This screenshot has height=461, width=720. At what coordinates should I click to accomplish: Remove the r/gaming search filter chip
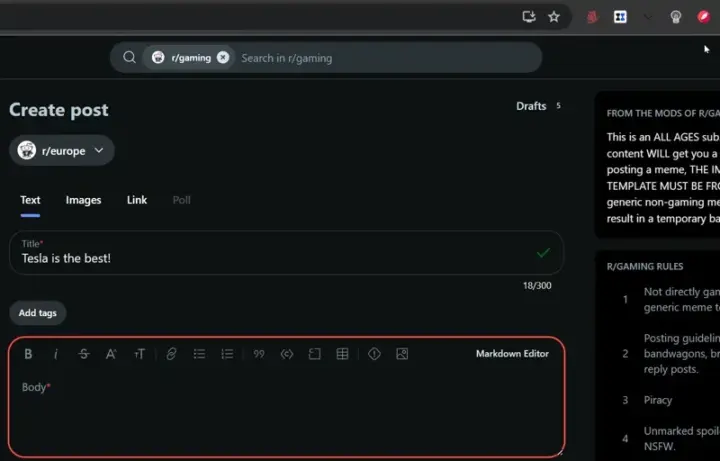pyautogui.click(x=223, y=58)
